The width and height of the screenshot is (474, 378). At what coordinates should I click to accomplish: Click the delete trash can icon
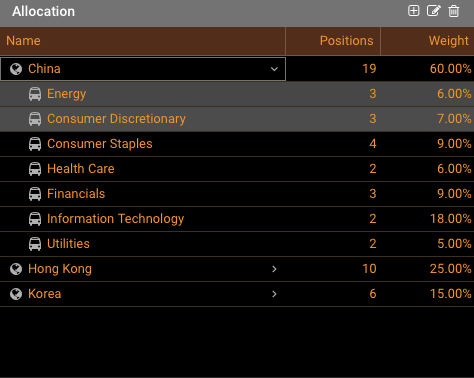(453, 11)
